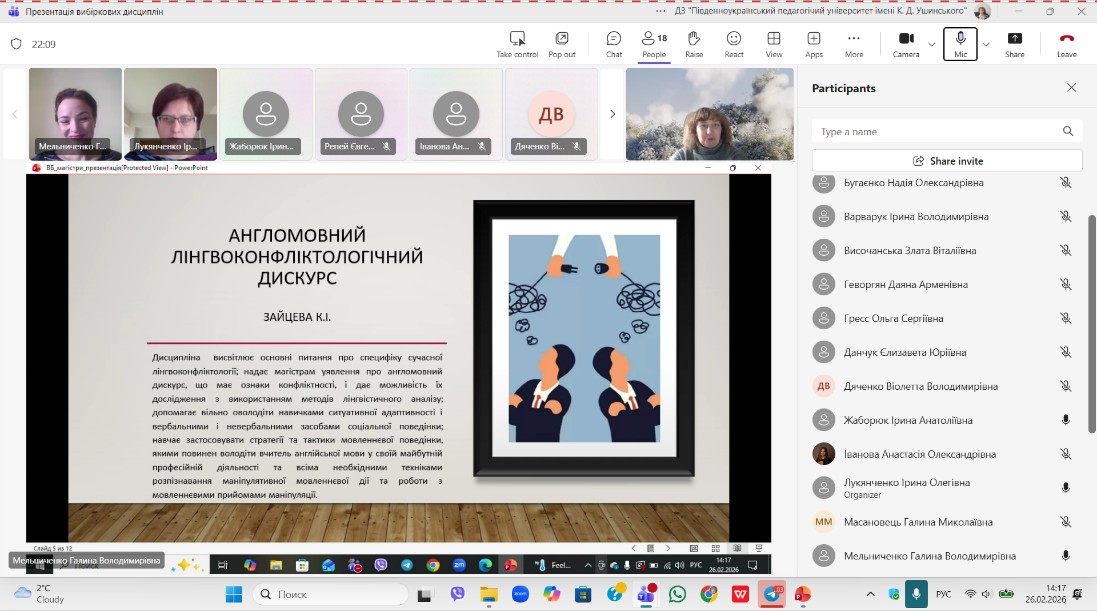The height and width of the screenshot is (611, 1097).
Task: Toggle the People participants panel
Action: click(654, 43)
